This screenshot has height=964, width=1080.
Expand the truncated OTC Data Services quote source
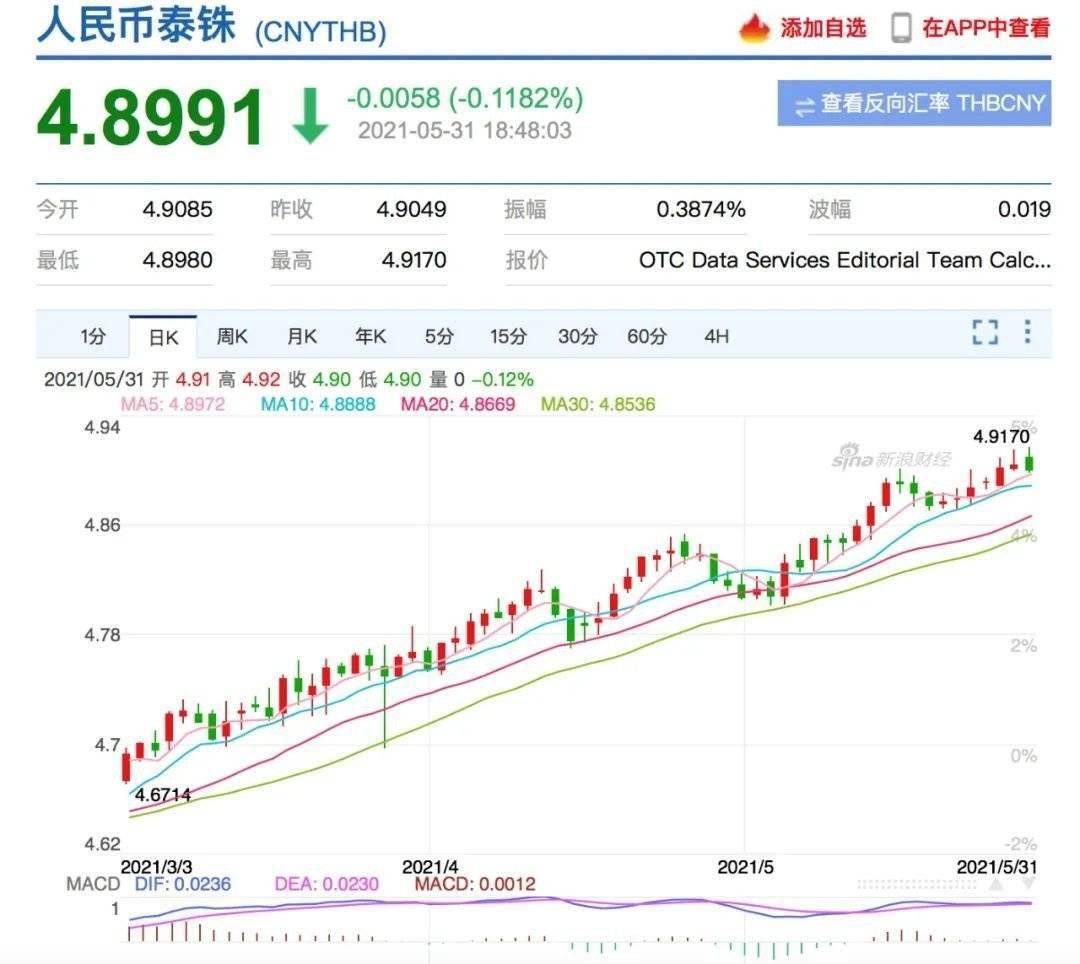[x=844, y=261]
